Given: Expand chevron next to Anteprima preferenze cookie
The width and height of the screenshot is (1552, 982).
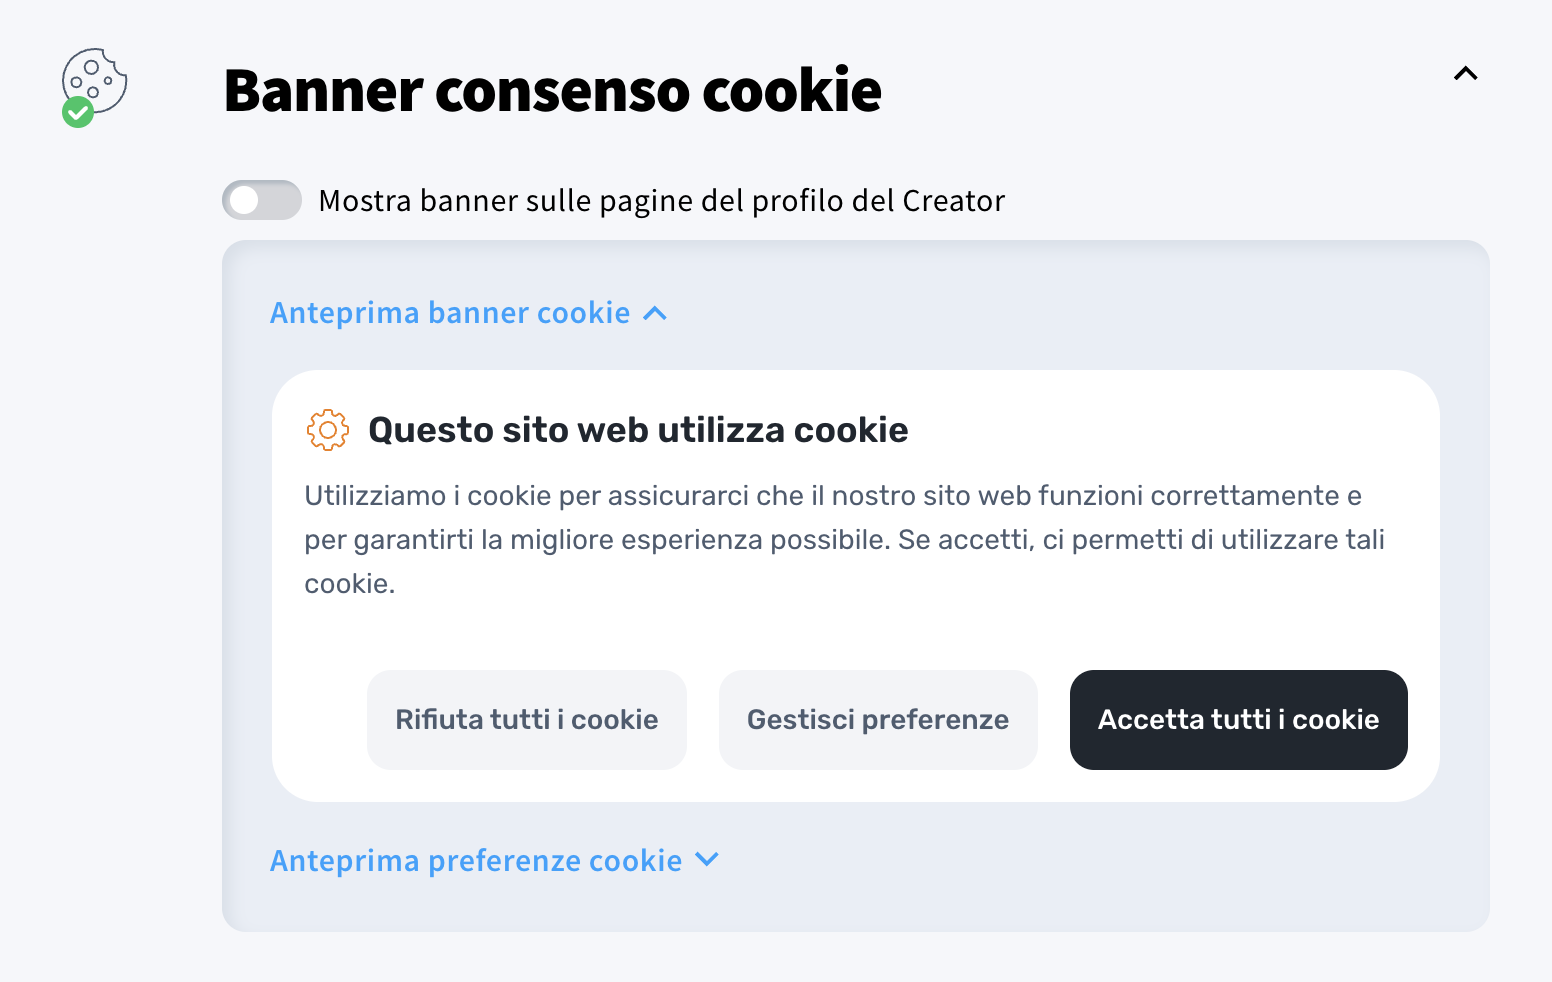Looking at the screenshot, I should point(707,860).
